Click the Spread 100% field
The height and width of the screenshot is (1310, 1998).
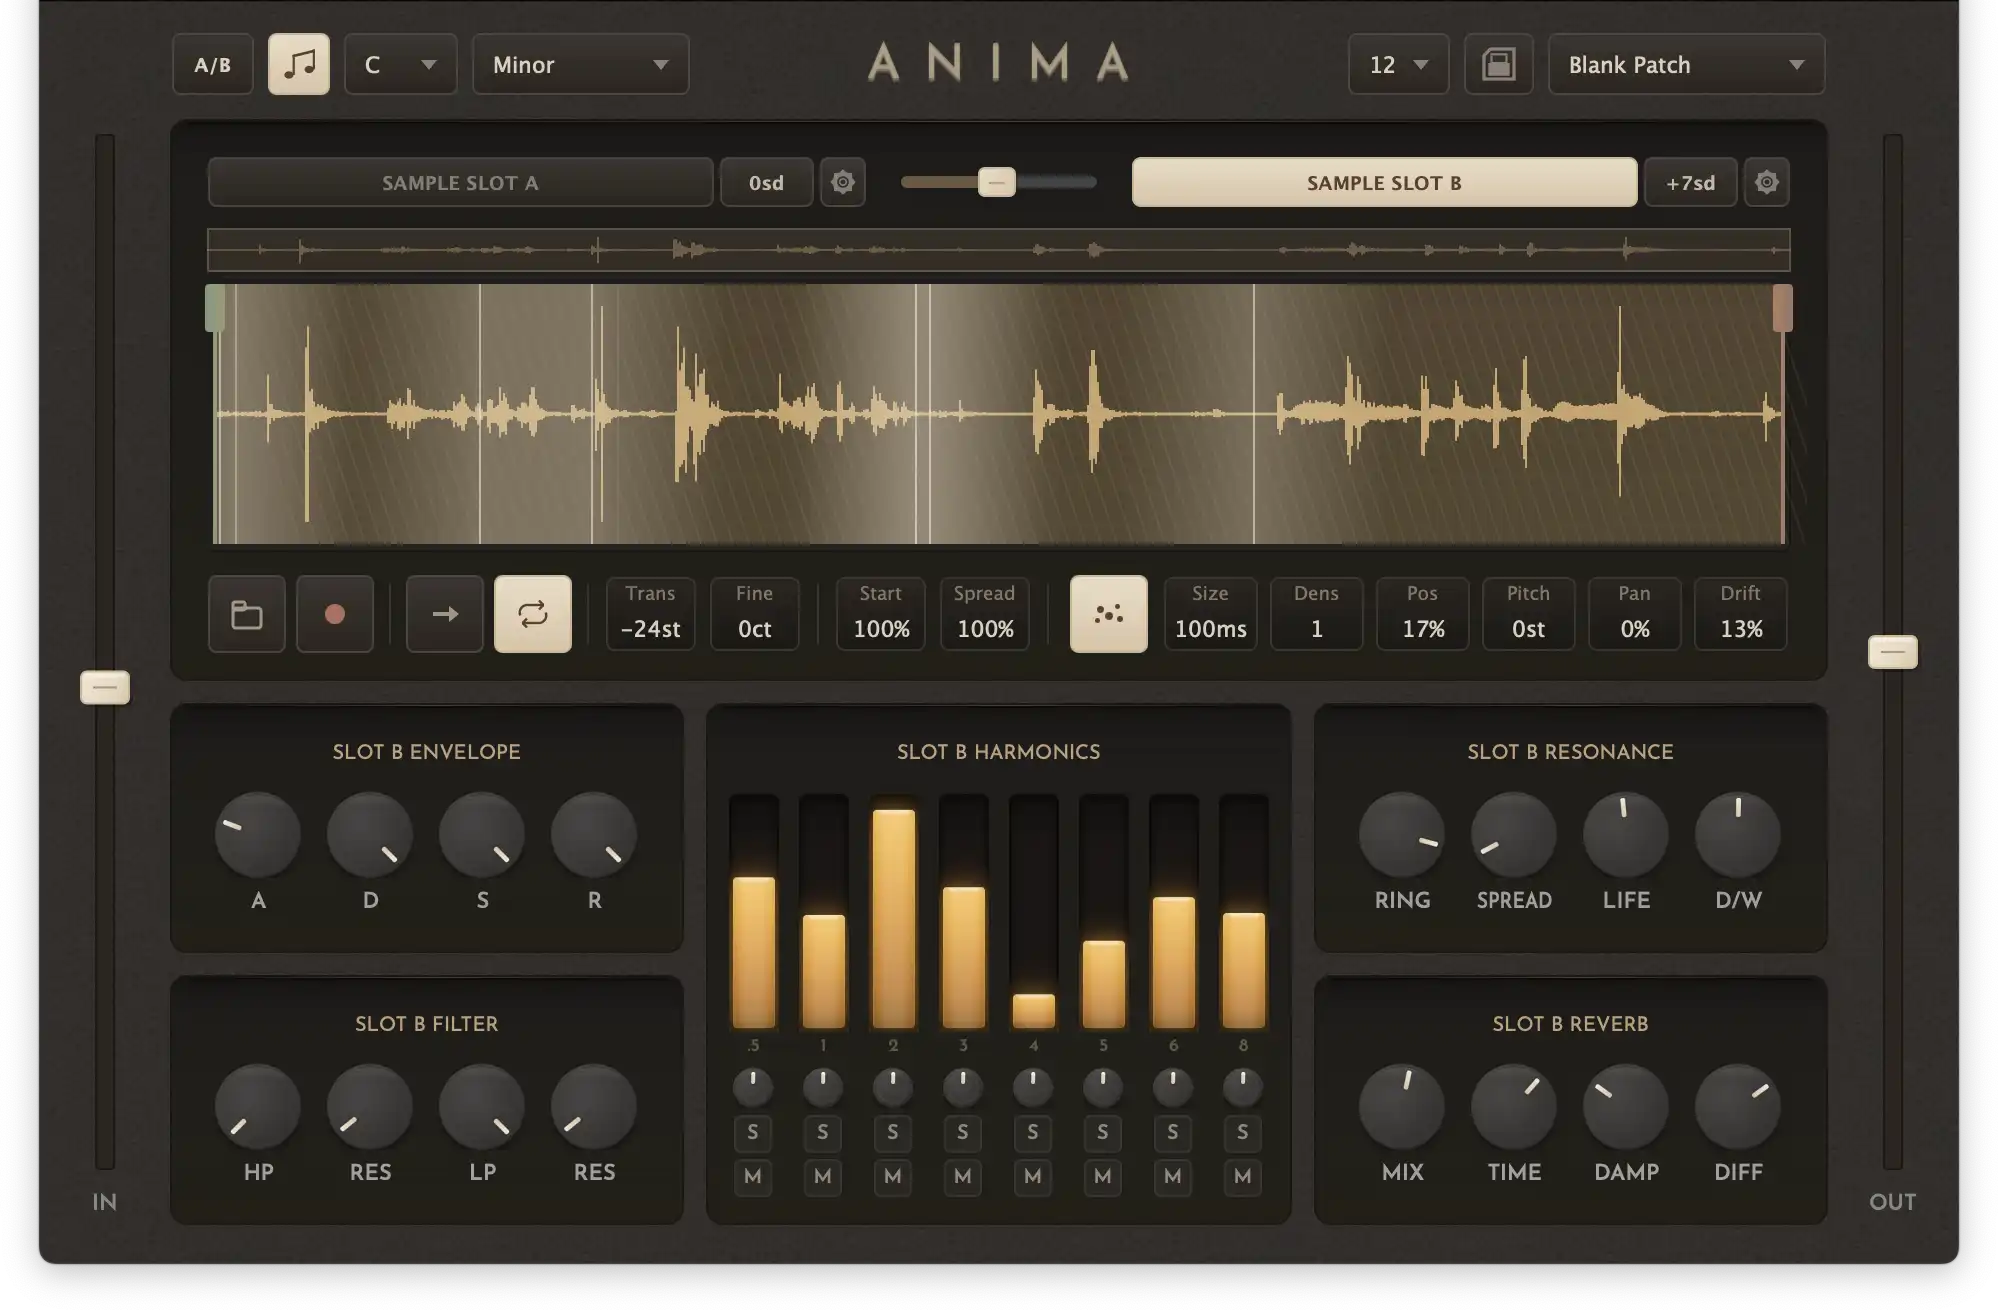pos(985,614)
